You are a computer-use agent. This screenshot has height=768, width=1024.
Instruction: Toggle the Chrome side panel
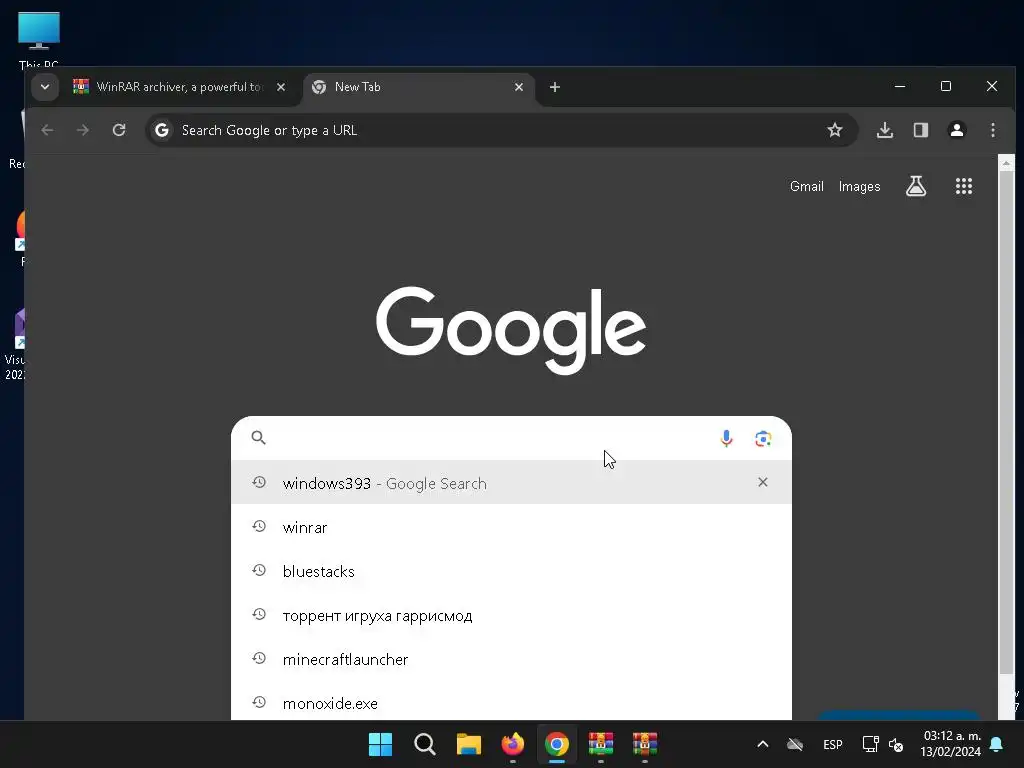click(x=921, y=130)
